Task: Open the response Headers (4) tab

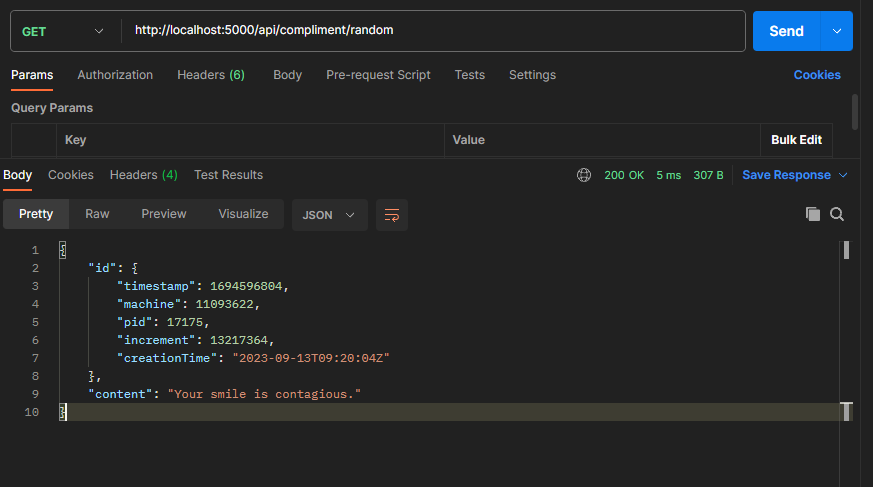Action: [x=144, y=175]
